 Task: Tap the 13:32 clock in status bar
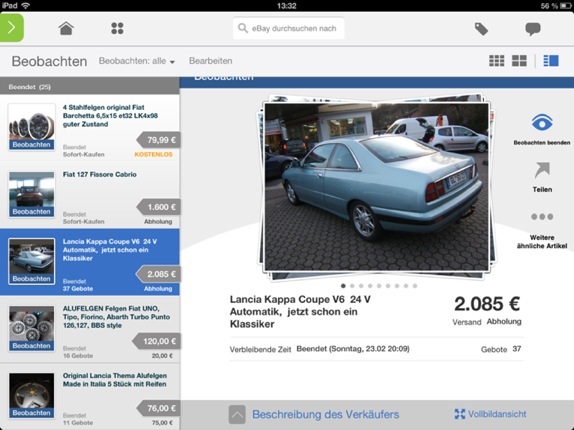pyautogui.click(x=287, y=5)
